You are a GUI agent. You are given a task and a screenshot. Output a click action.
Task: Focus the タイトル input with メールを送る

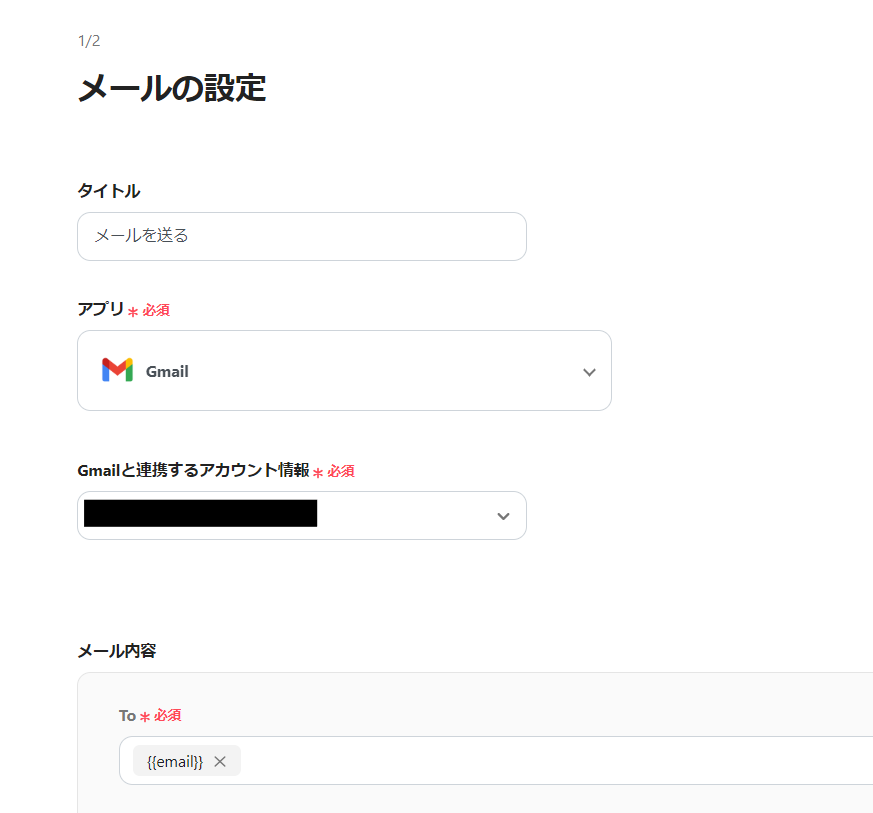coord(301,236)
